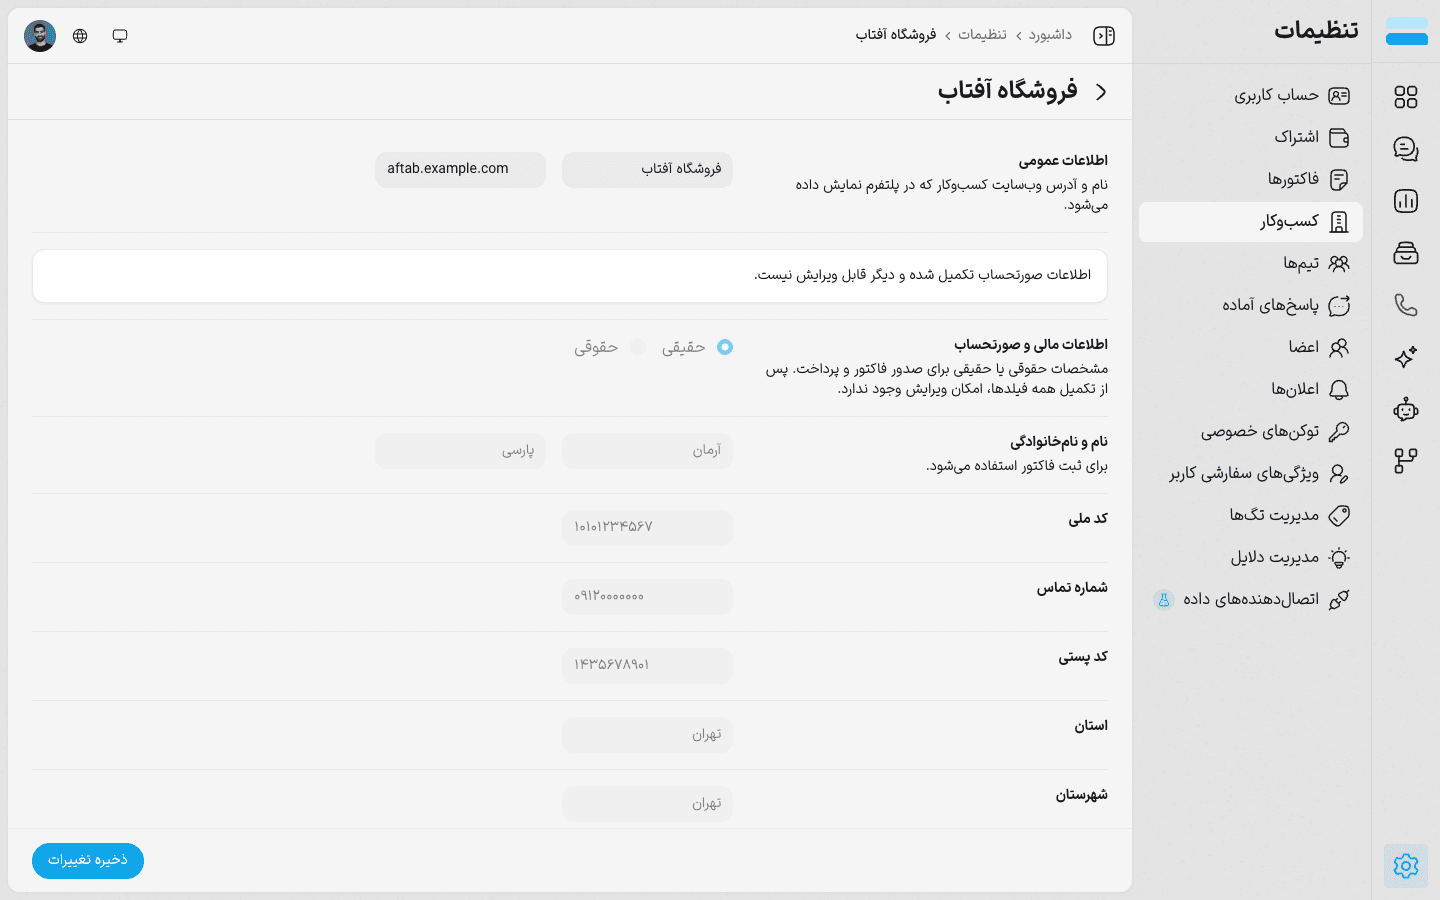Viewport: 1440px width, 900px height.
Task: Click the پاسخ‌های آماده bubble icon
Action: [x=1339, y=305]
